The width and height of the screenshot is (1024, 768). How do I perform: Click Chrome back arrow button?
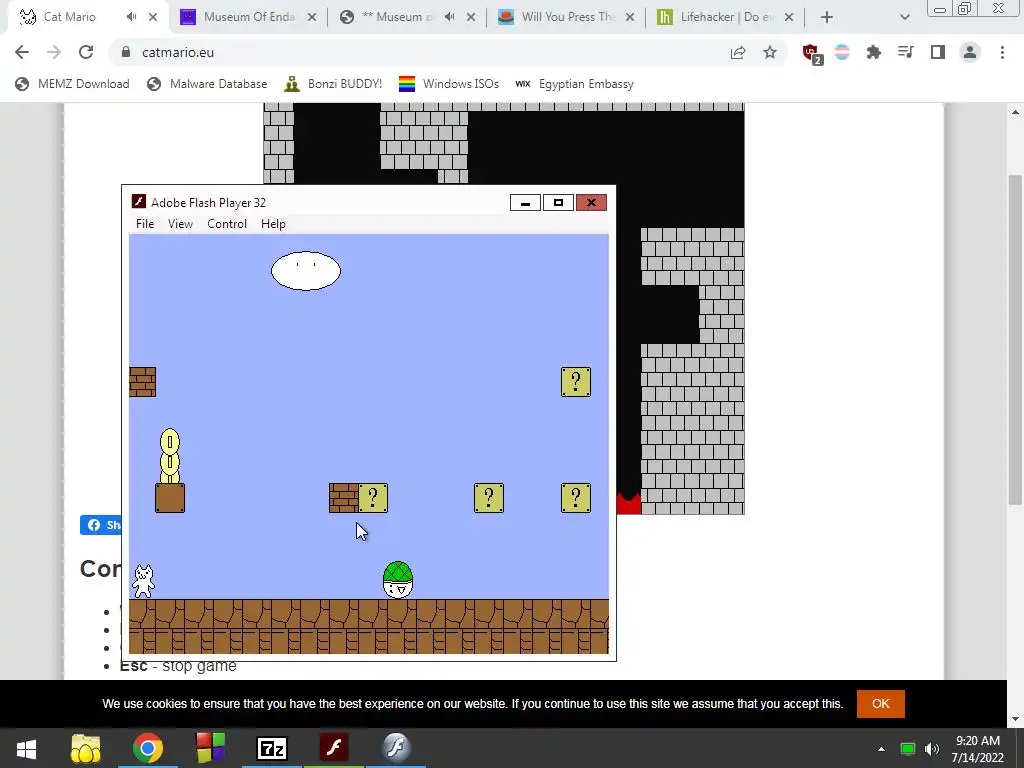pos(22,52)
